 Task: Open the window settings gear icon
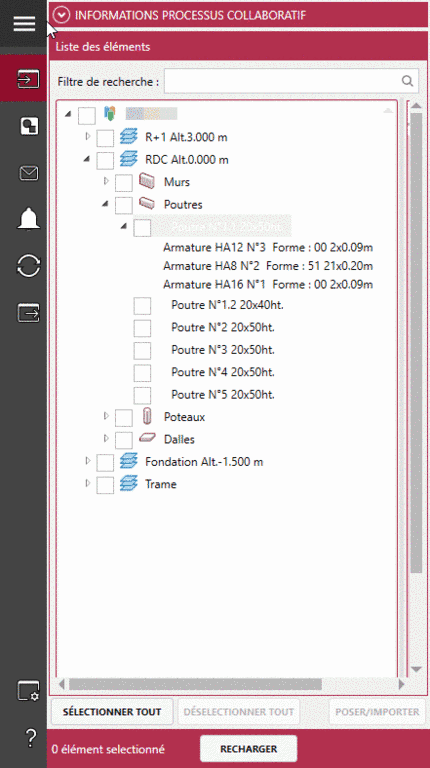click(28, 691)
